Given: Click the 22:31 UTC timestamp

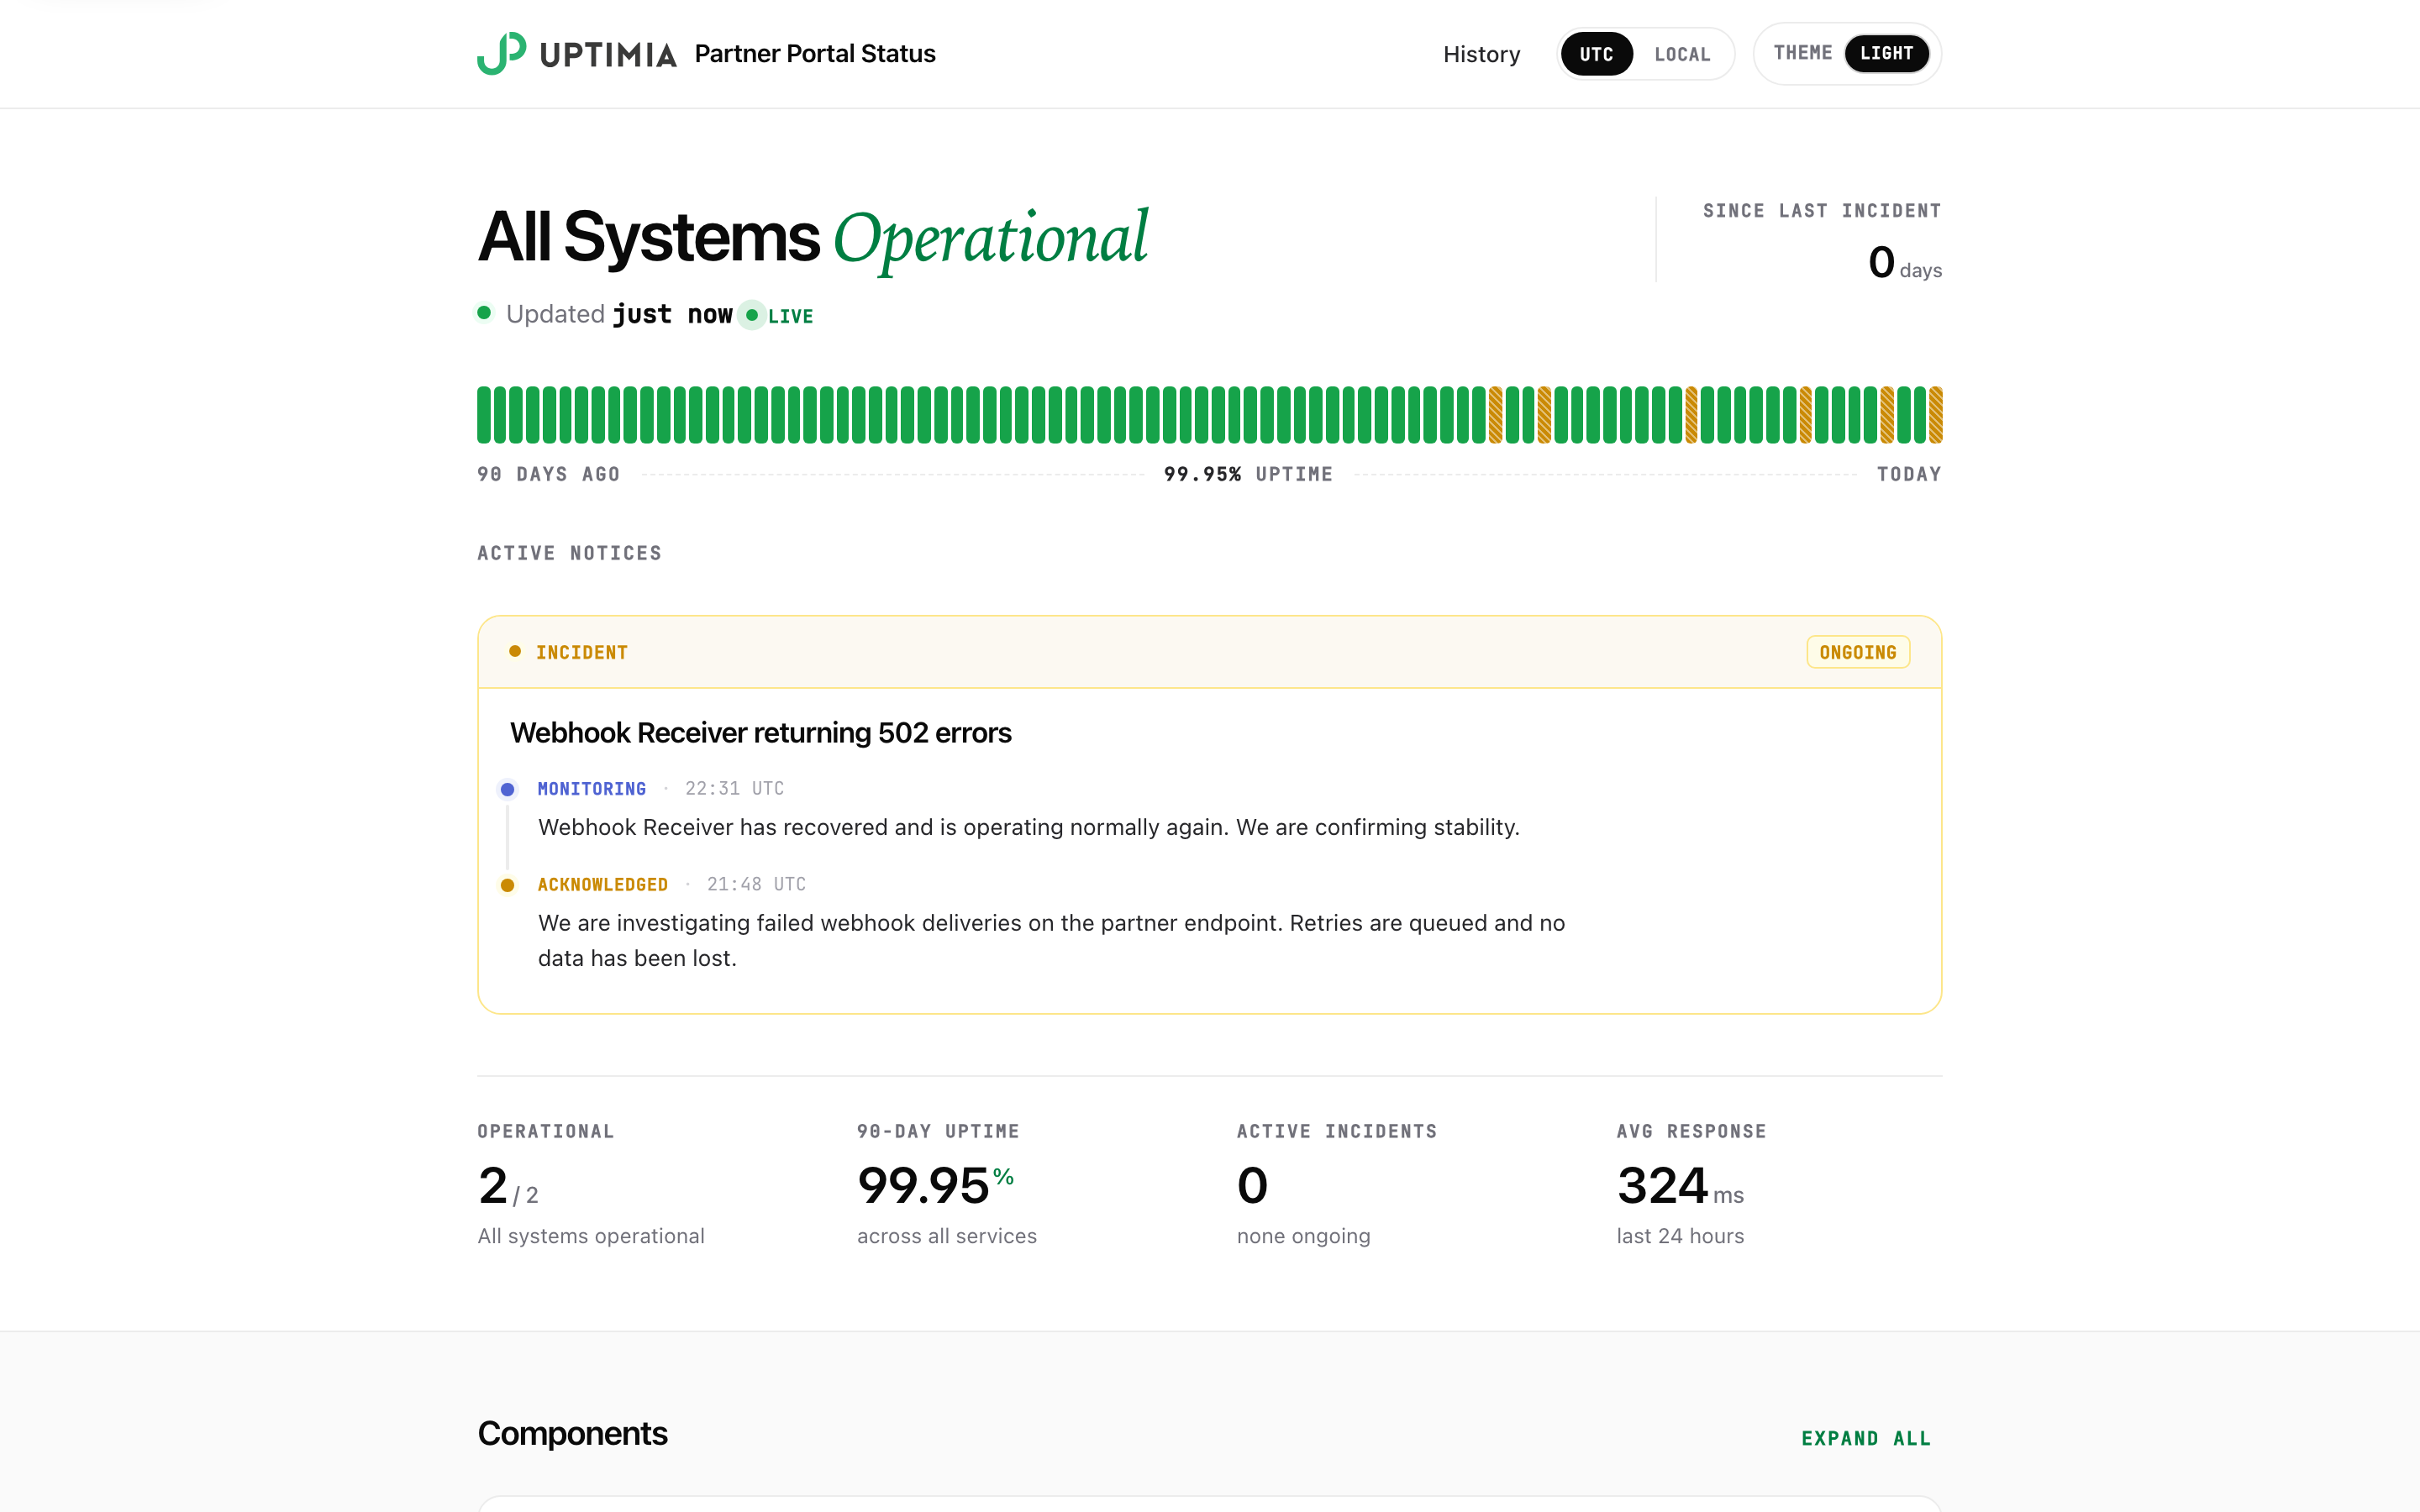Looking at the screenshot, I should tap(734, 788).
